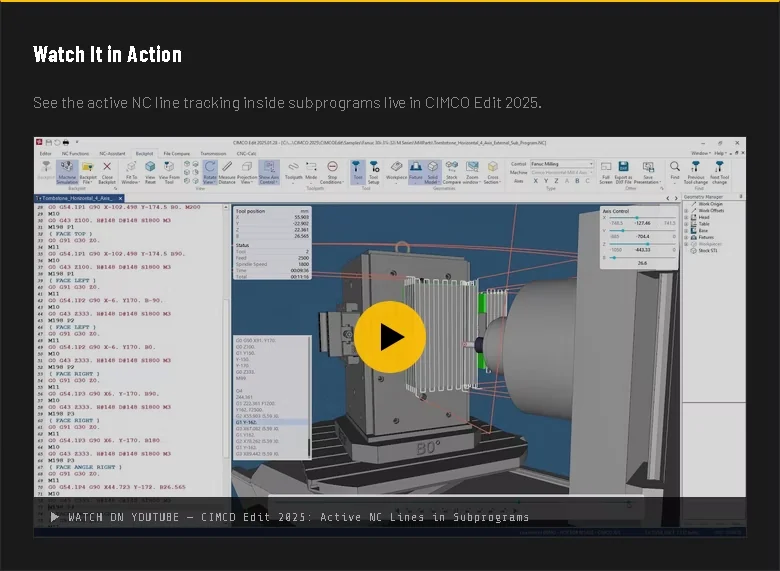The width and height of the screenshot is (780, 571).
Task: Open the Control Fanuc Milling dropdown
Action: click(x=562, y=164)
